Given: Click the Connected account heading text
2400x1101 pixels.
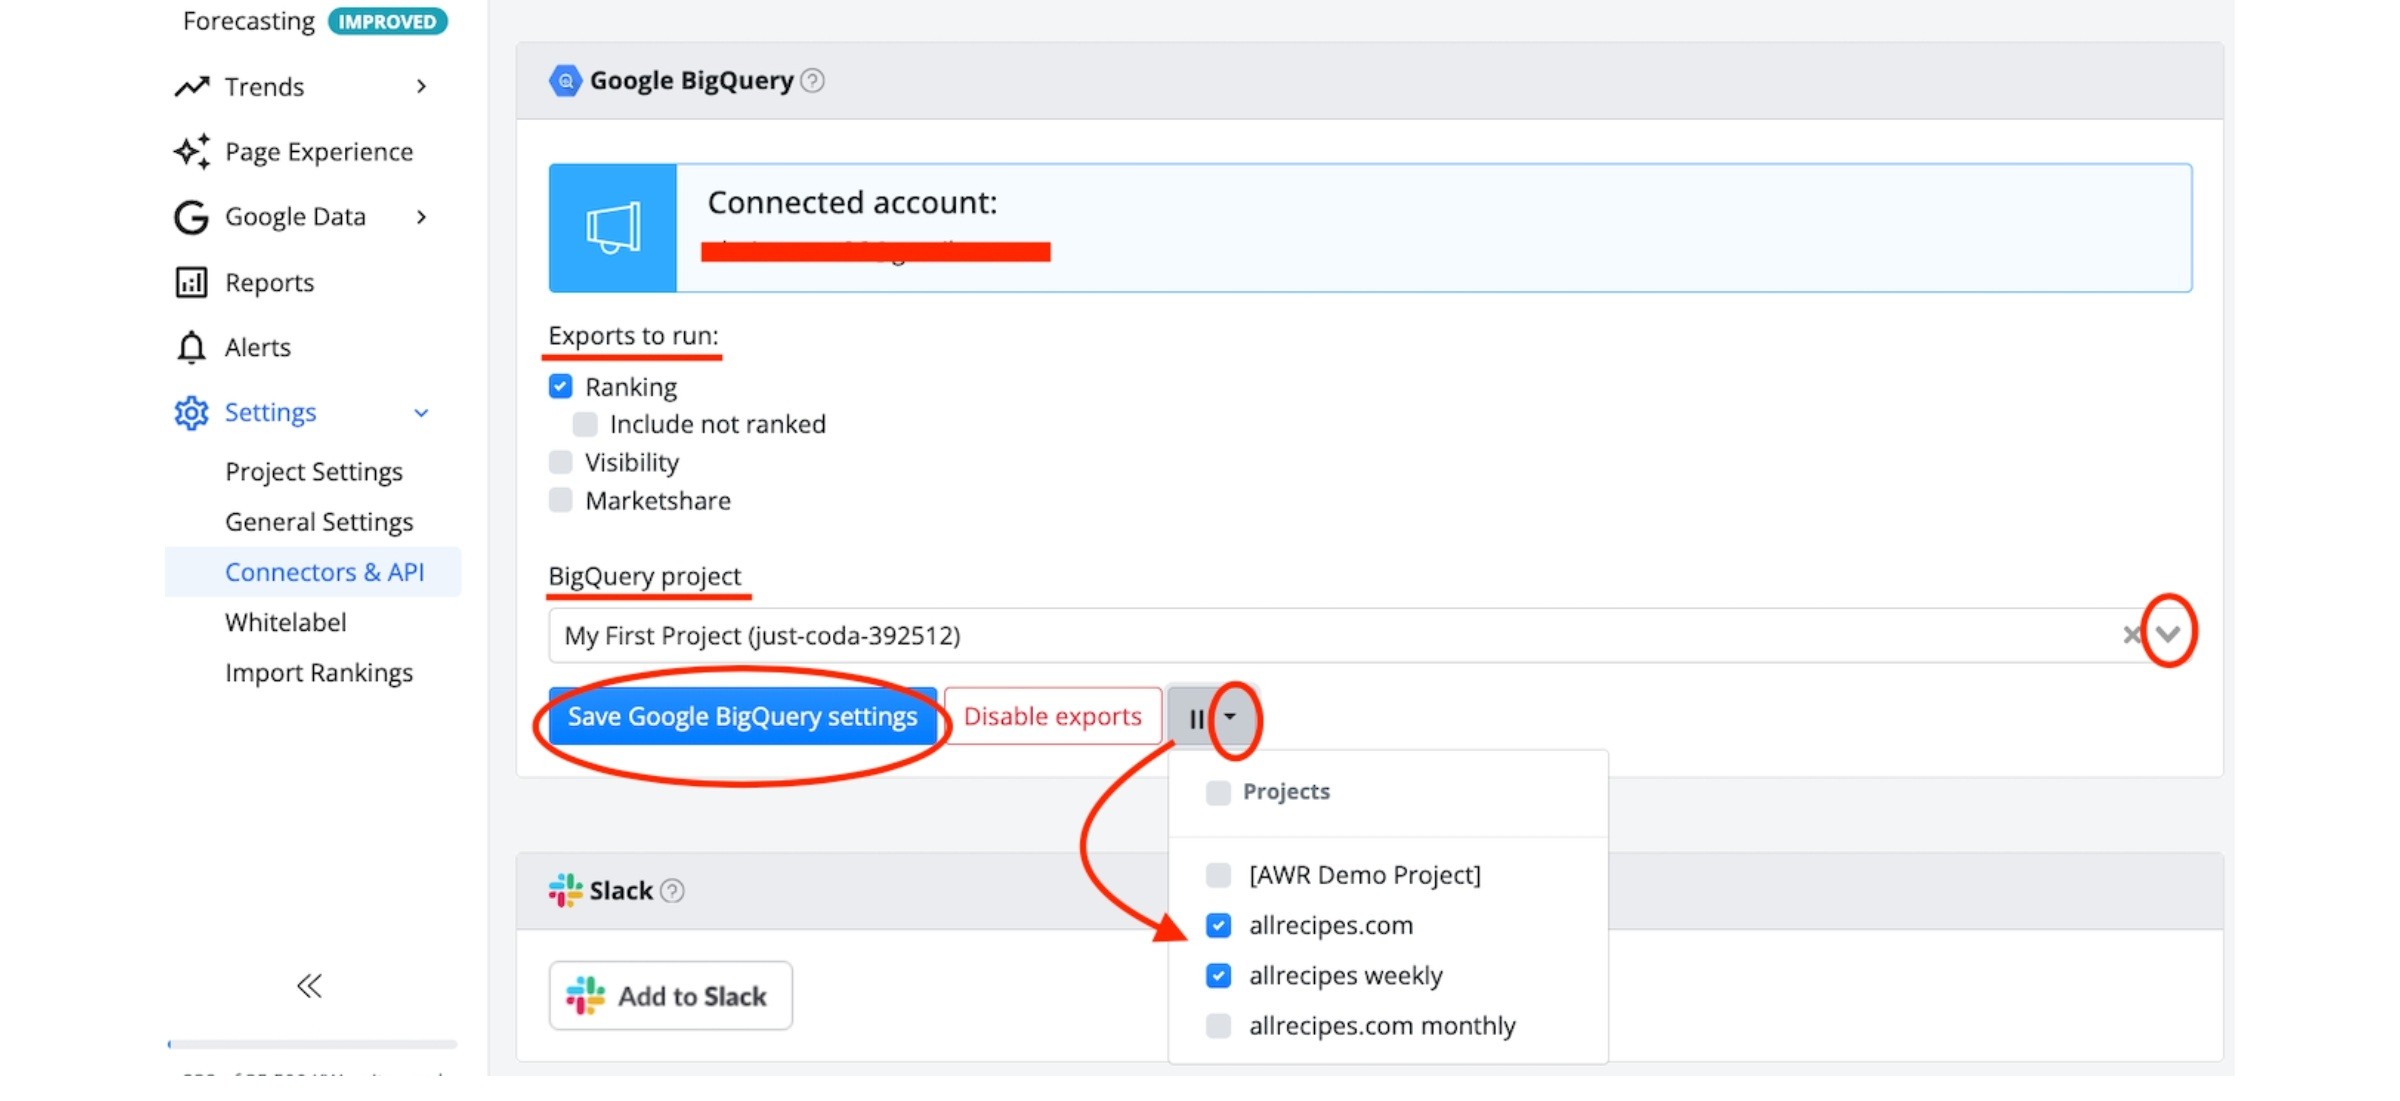Looking at the screenshot, I should point(853,203).
